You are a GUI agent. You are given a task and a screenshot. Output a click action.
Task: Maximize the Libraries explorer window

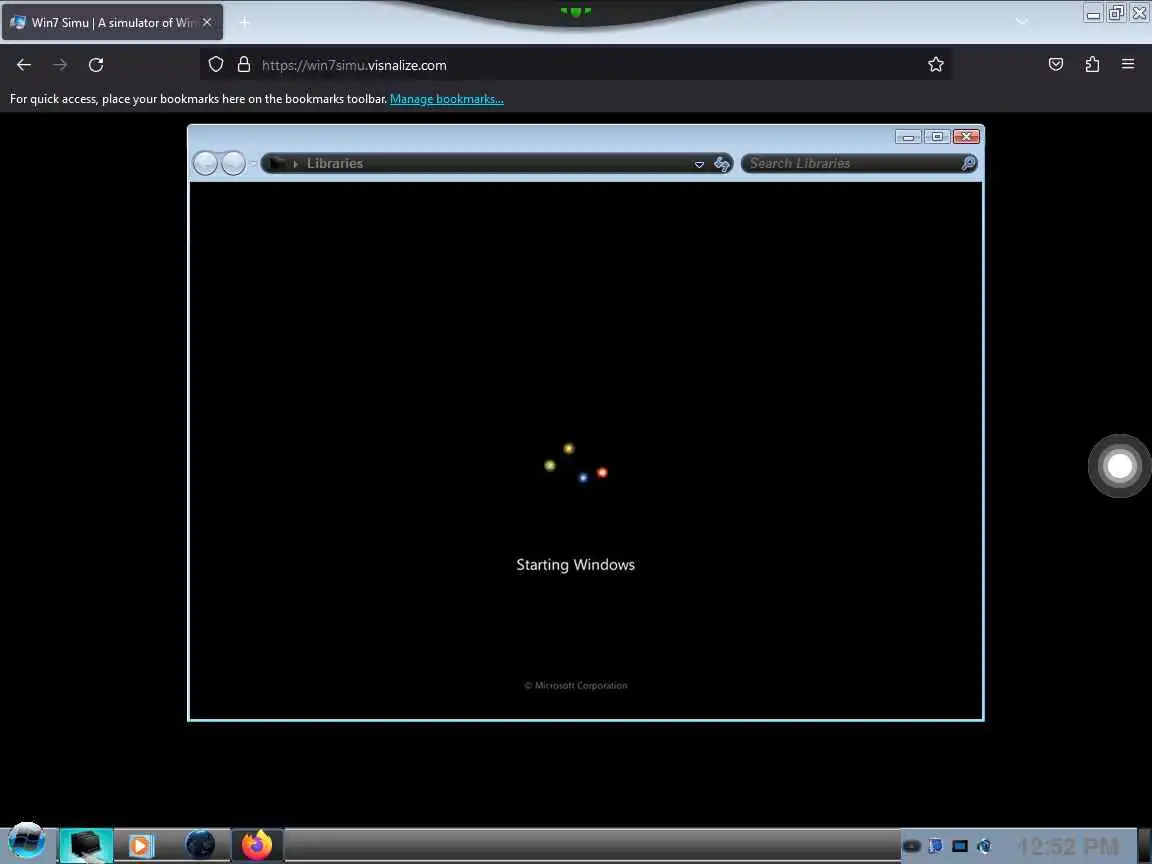[937, 137]
